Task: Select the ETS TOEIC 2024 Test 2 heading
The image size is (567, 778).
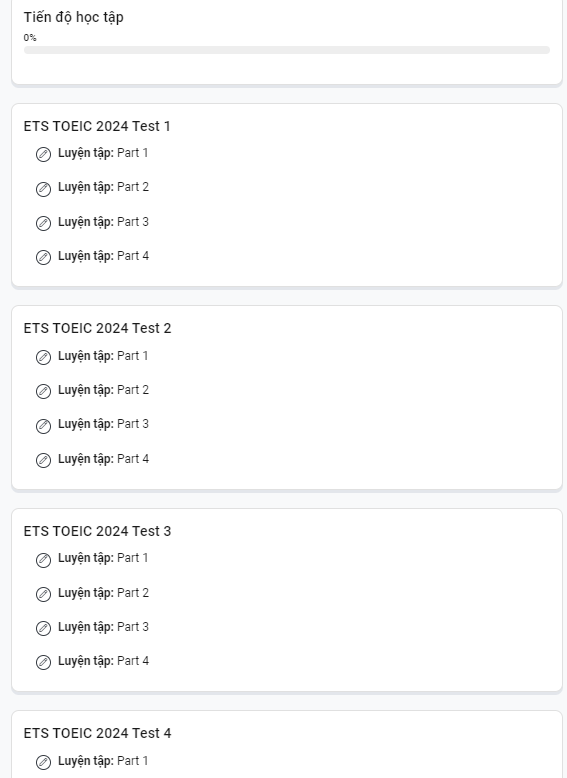Action: click(x=97, y=328)
